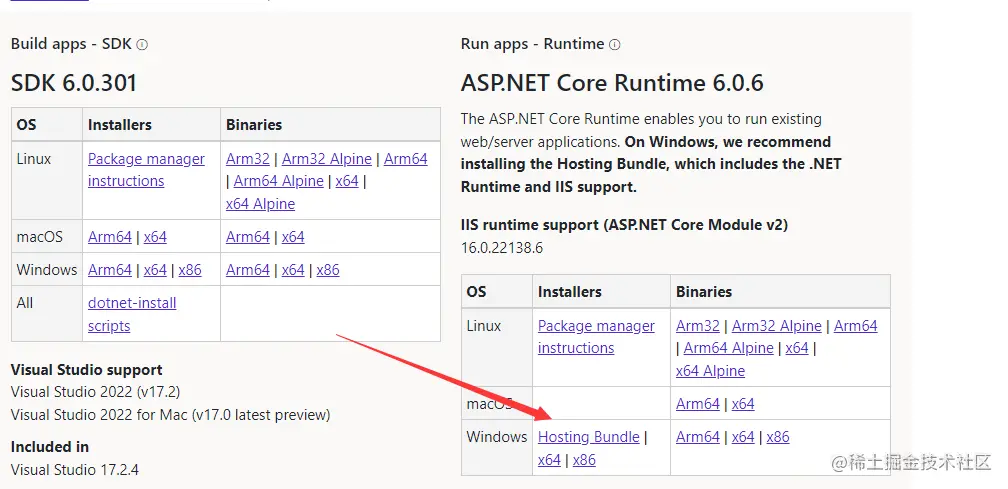This screenshot has height=489, width=1008.
Task: Download SDK macOS x64 binary
Action: [293, 237]
